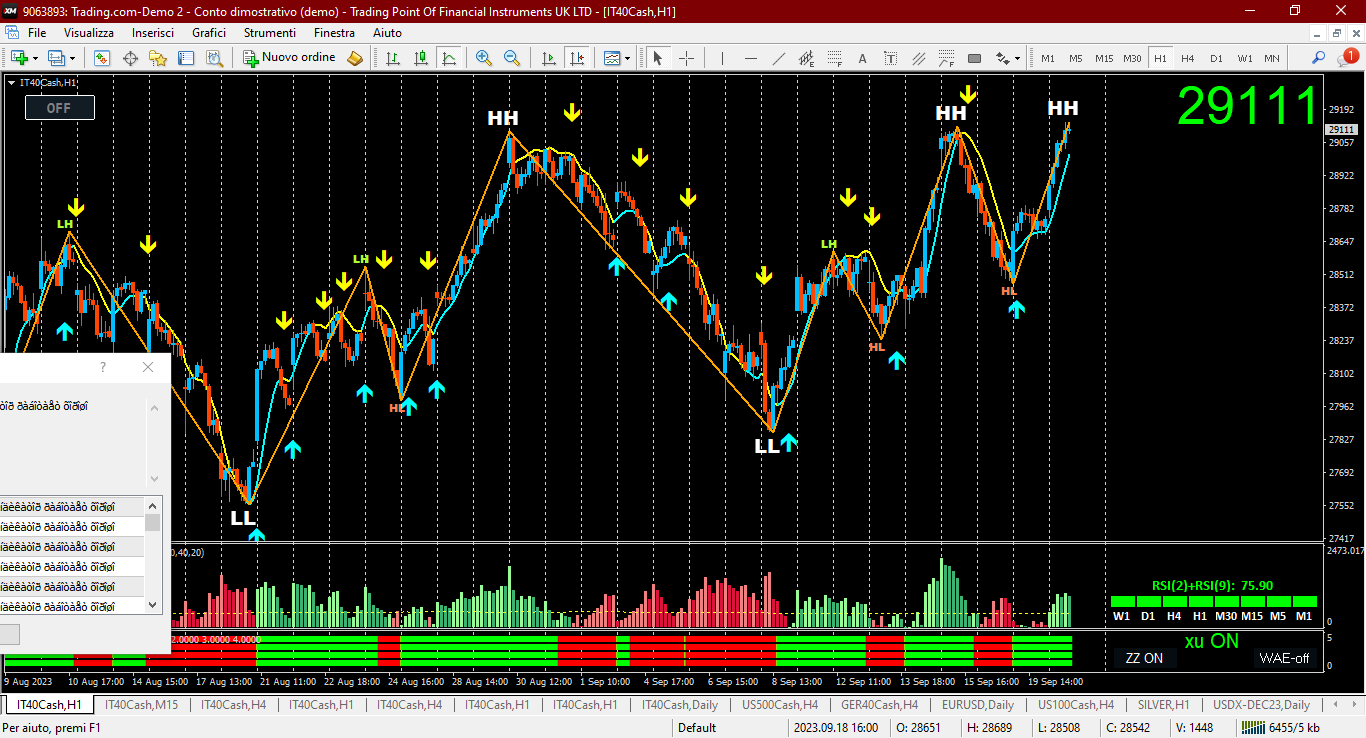
Task: Select the equidistant channel tool
Action: (807, 58)
